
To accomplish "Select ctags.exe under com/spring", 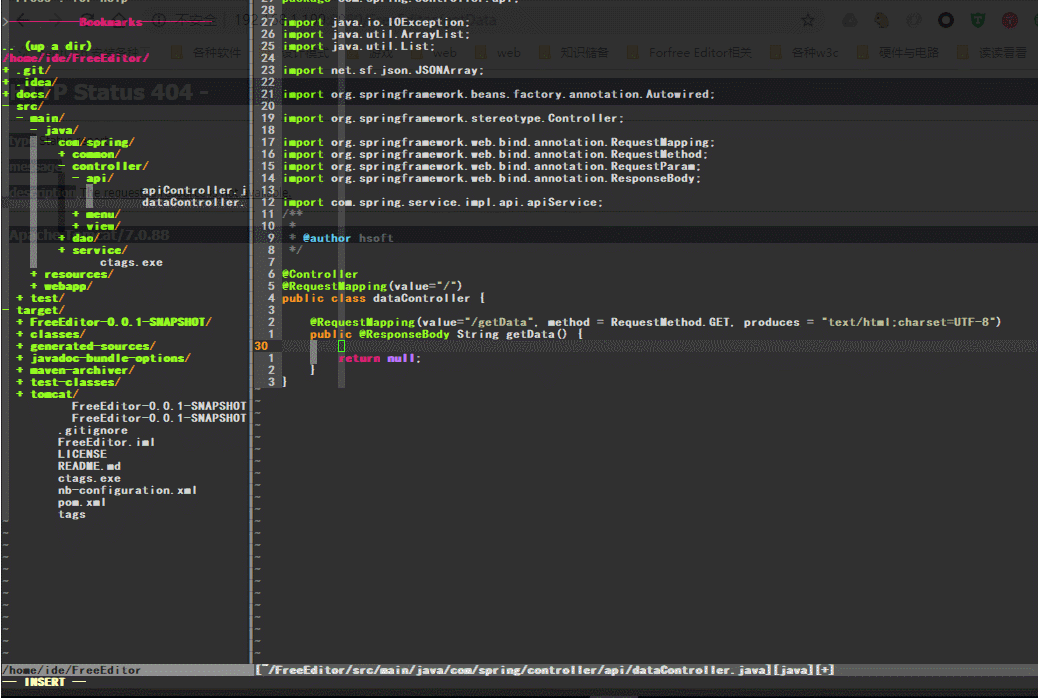I will 131,262.
